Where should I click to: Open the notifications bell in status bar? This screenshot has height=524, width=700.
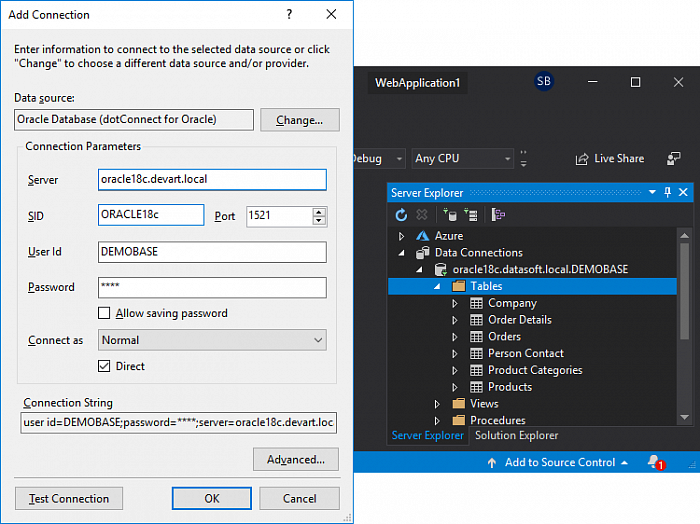(x=654, y=462)
